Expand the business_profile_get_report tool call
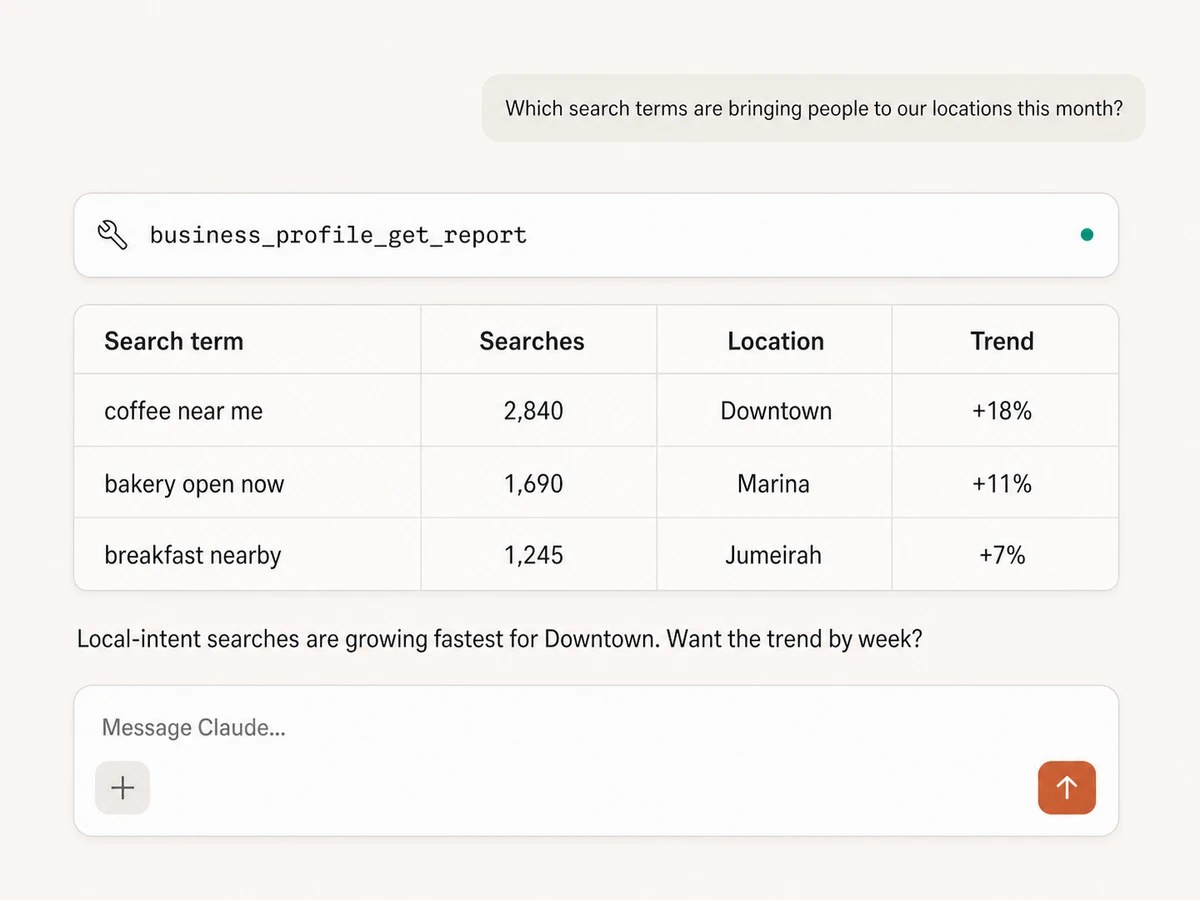The image size is (1200, 900). 596,235
